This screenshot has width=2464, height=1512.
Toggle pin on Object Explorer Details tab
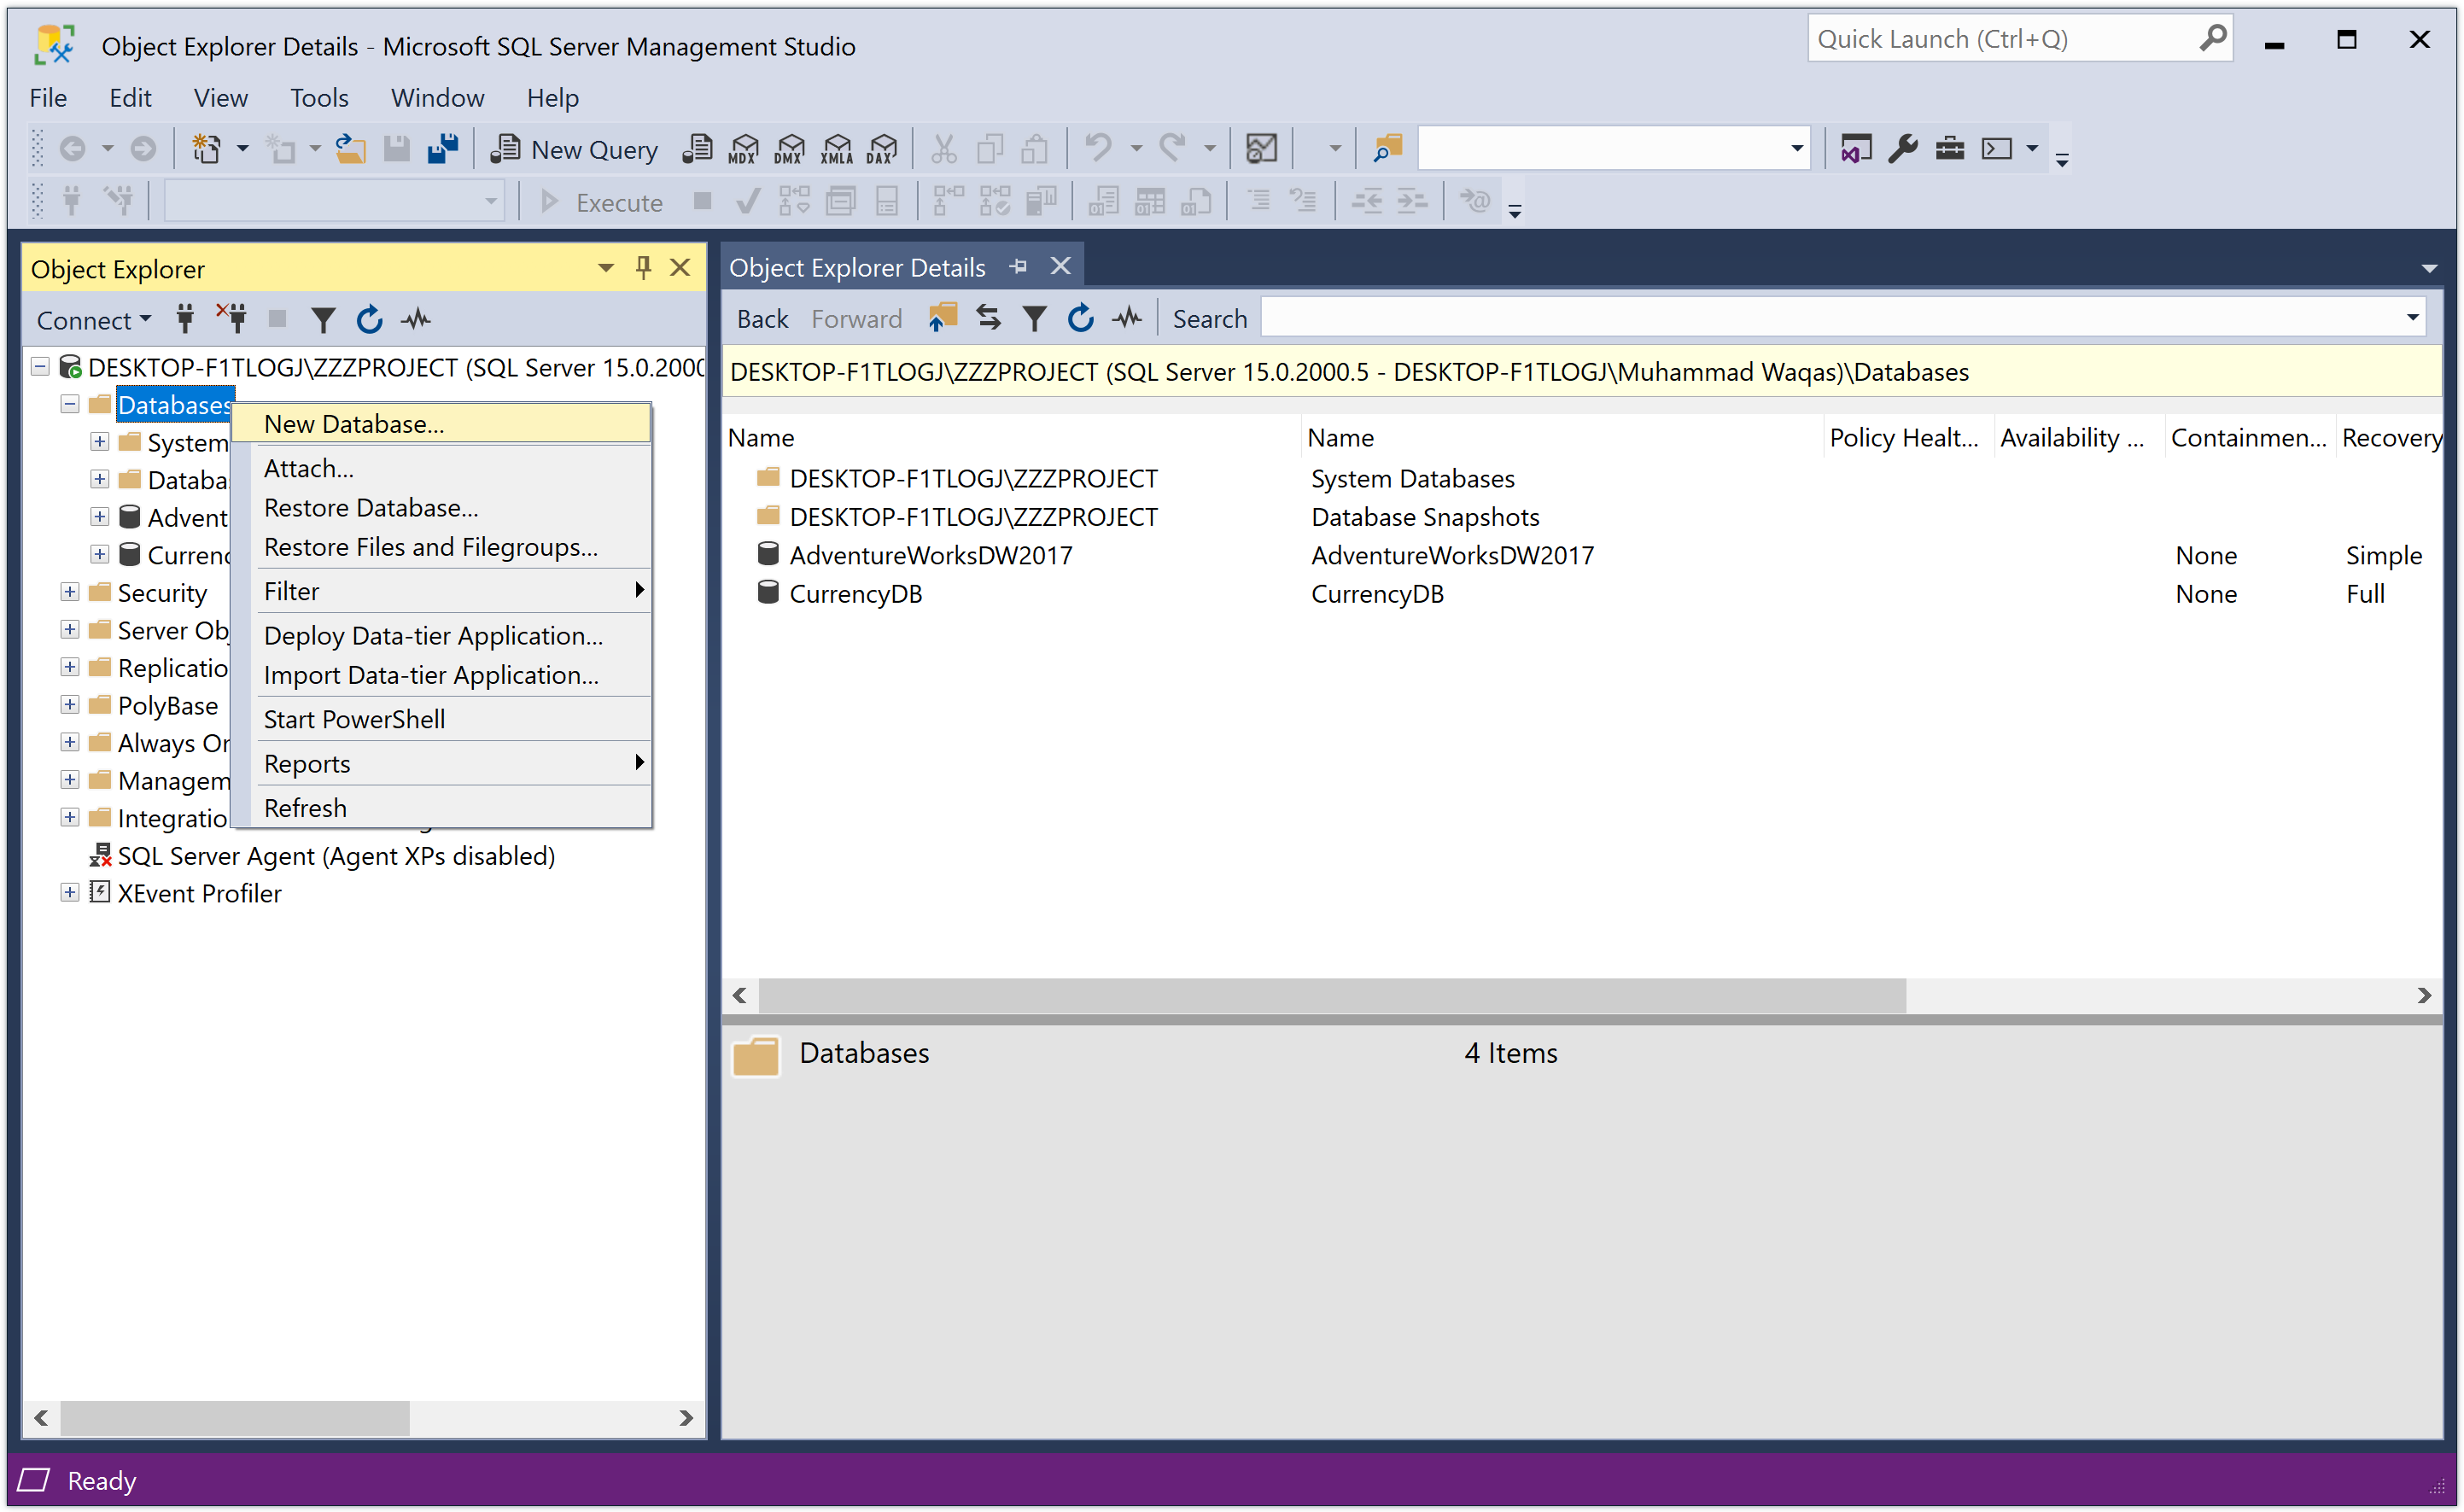pyautogui.click(x=1018, y=267)
